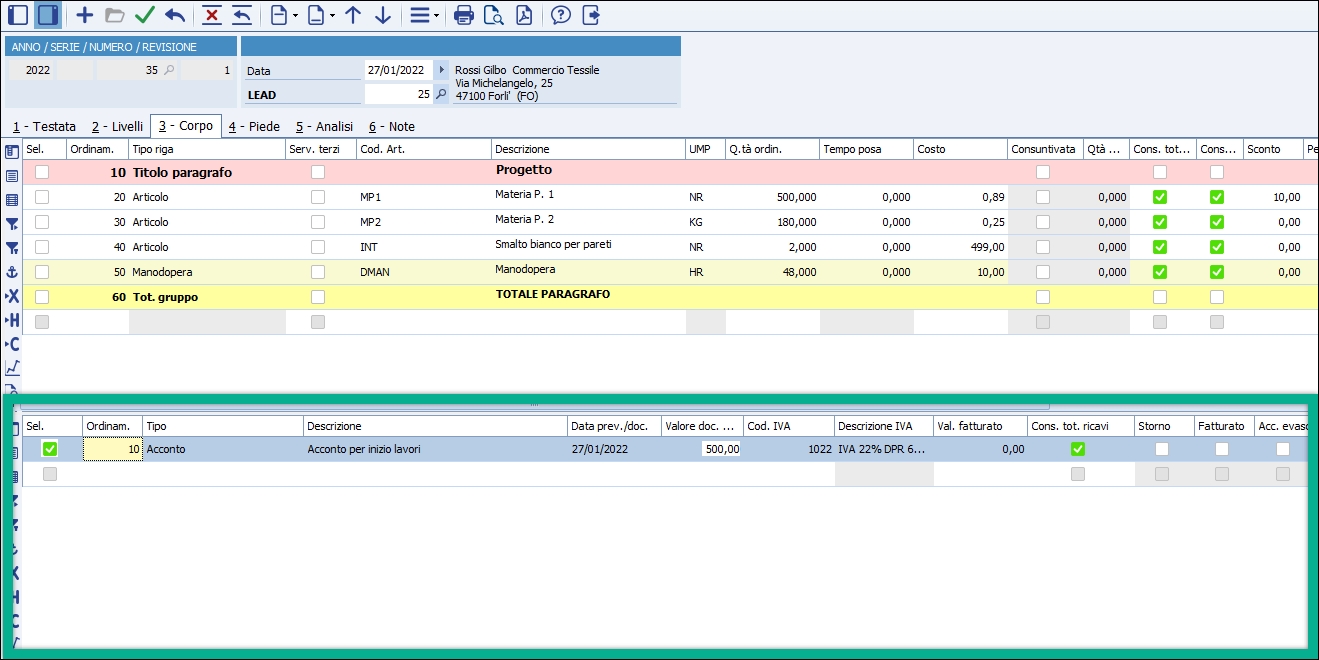Click the arrow button next to Data field
The height and width of the screenshot is (660, 1319).
coord(442,70)
